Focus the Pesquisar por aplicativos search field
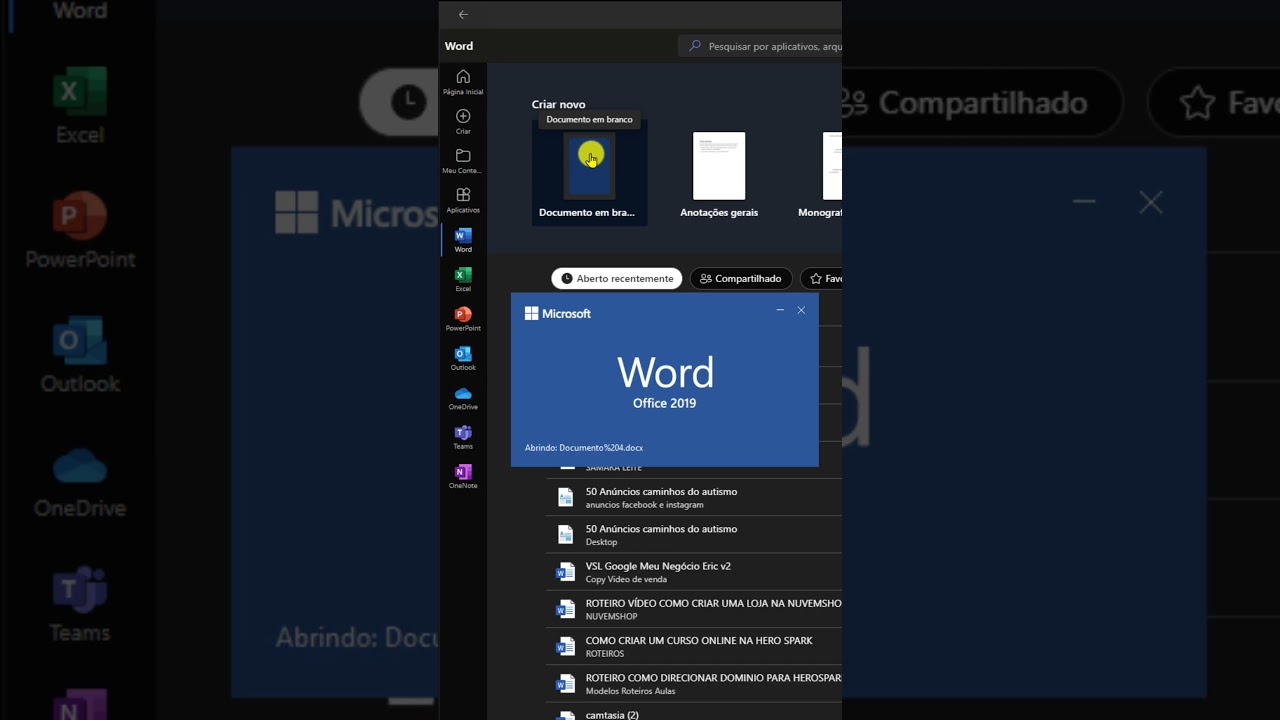1280x720 pixels. [760, 46]
